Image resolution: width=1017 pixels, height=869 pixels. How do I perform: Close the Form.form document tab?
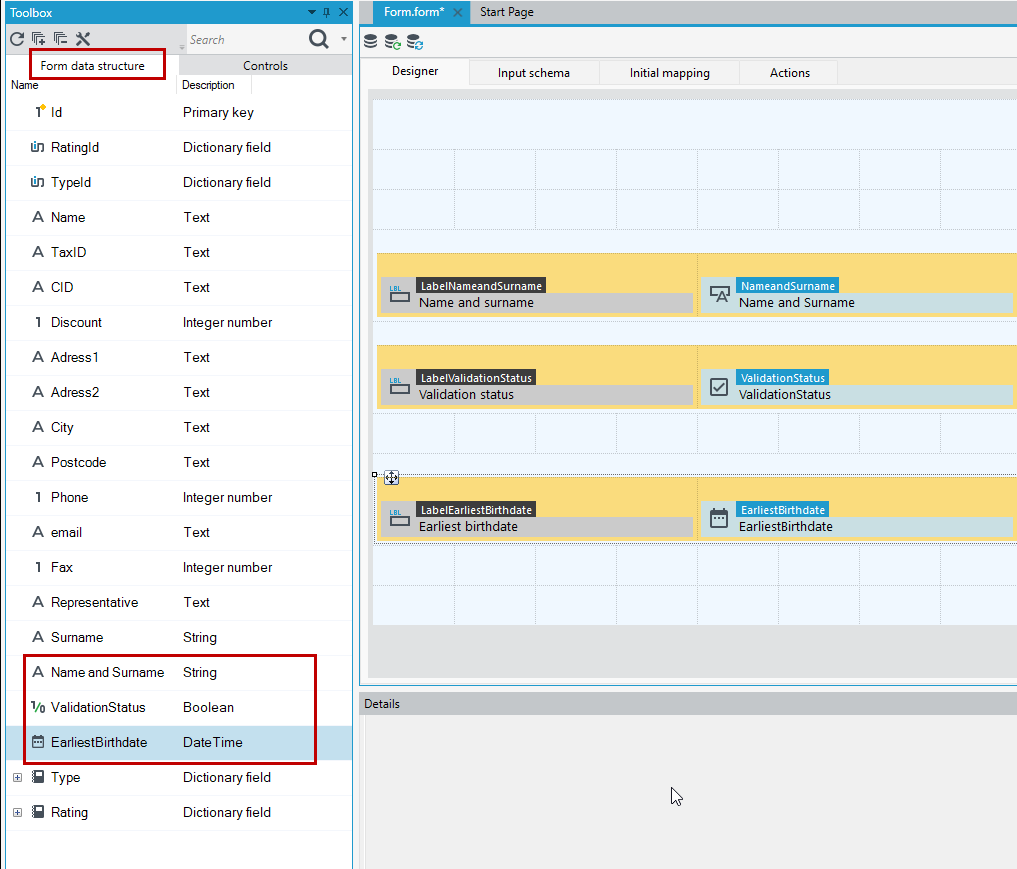click(457, 12)
